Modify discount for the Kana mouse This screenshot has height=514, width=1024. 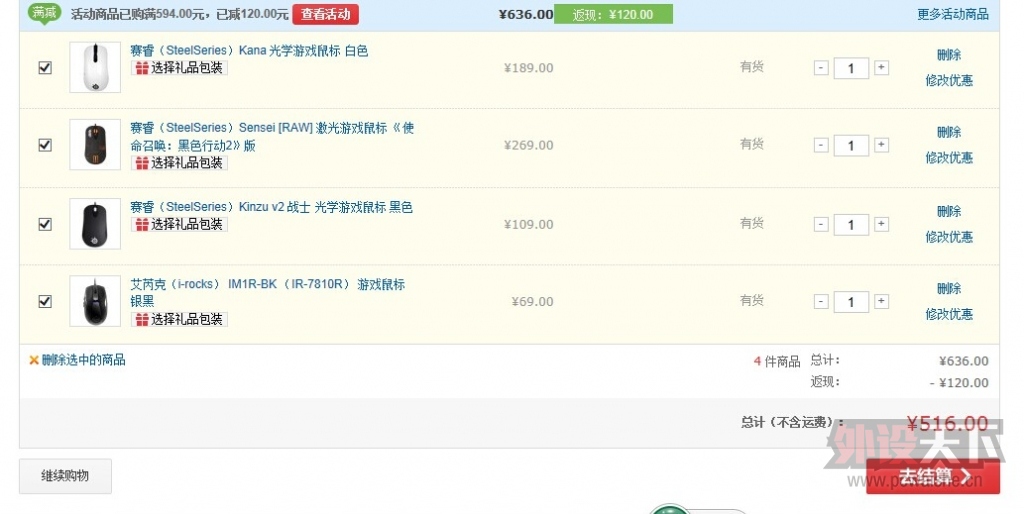949,80
